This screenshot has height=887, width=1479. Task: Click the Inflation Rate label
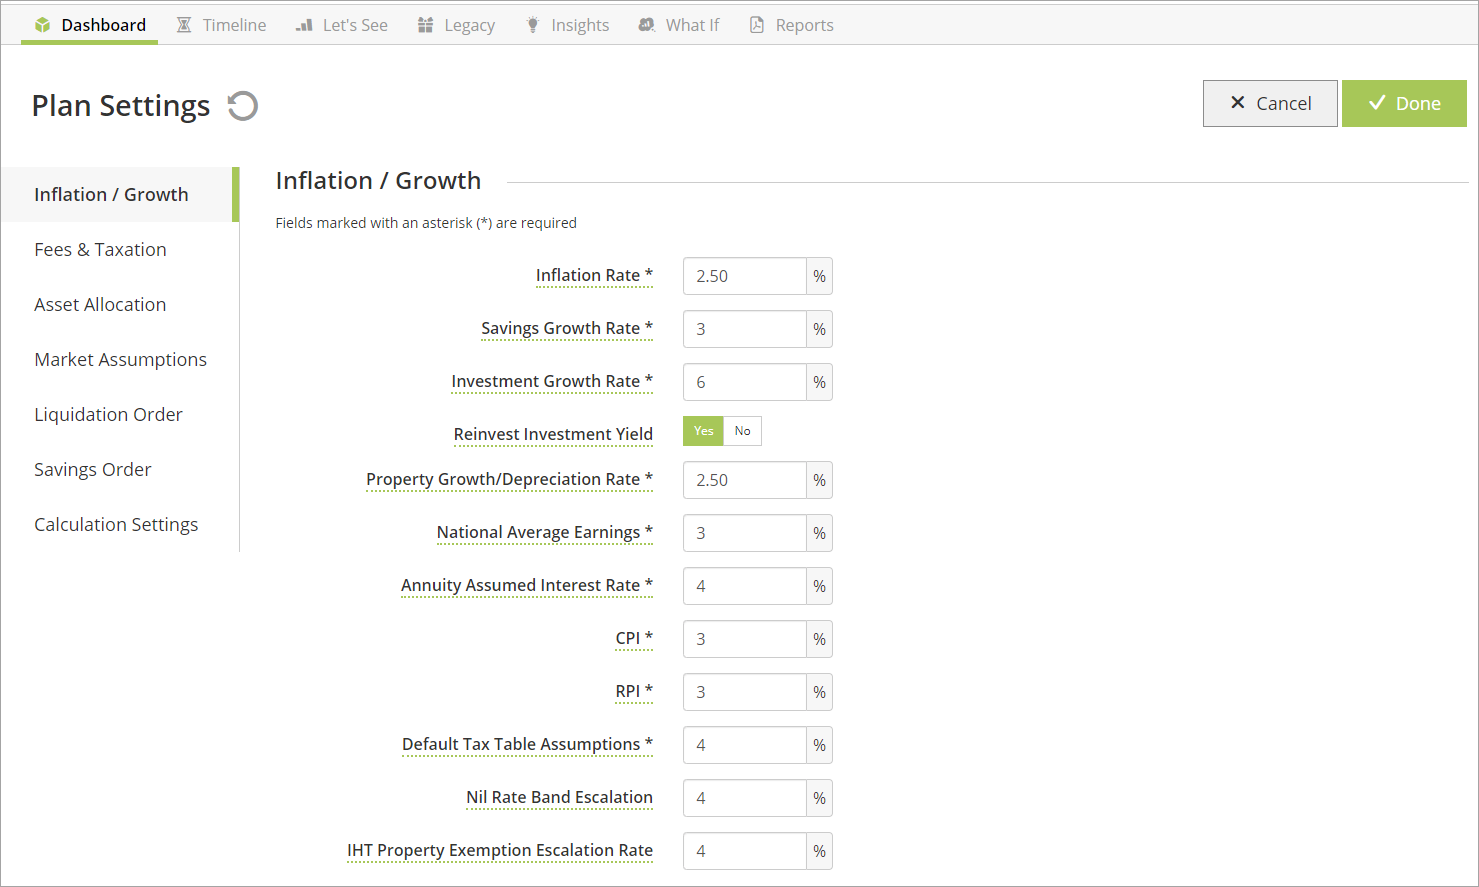tap(594, 275)
